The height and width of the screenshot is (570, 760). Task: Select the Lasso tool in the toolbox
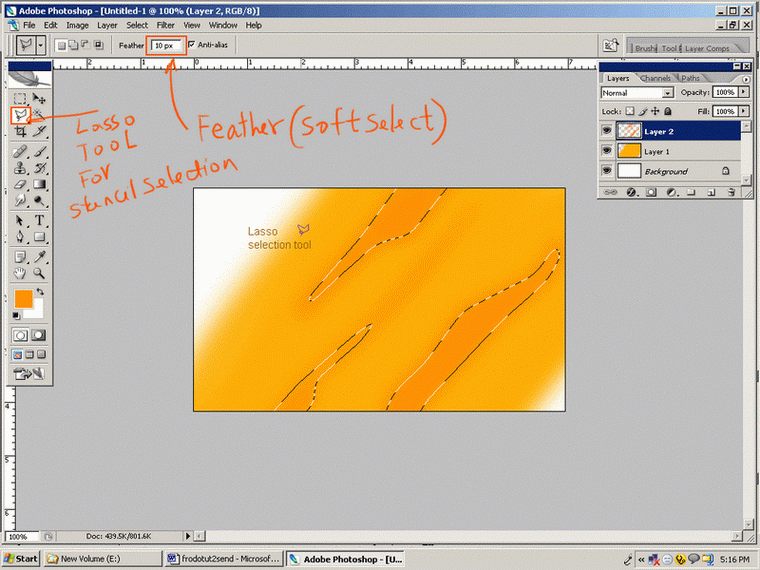pos(20,115)
